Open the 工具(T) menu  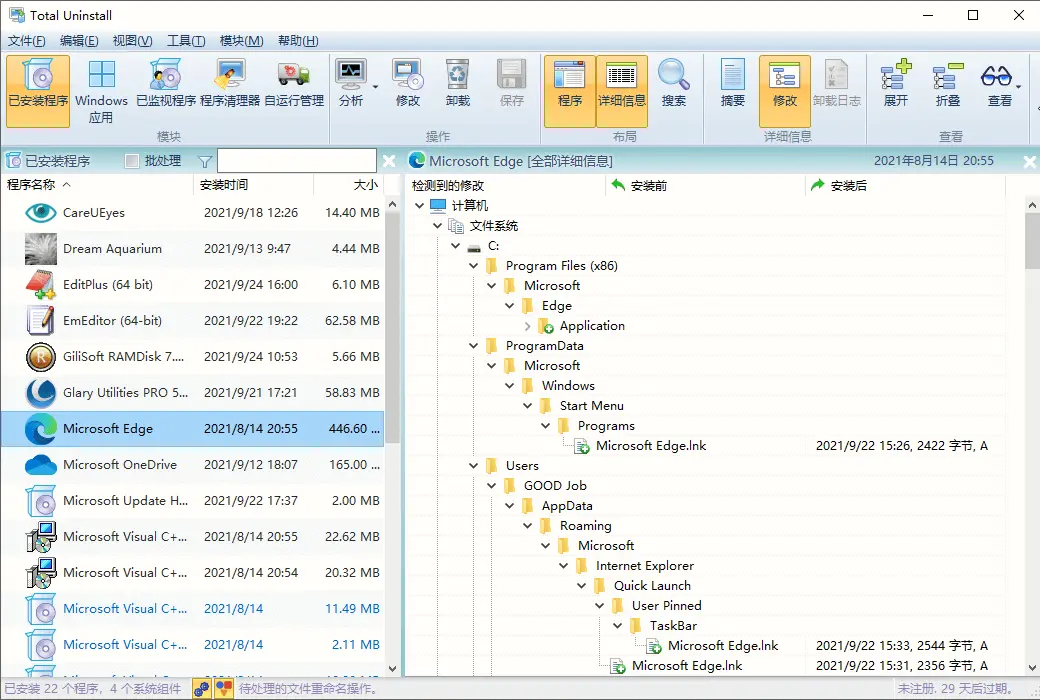coord(186,41)
